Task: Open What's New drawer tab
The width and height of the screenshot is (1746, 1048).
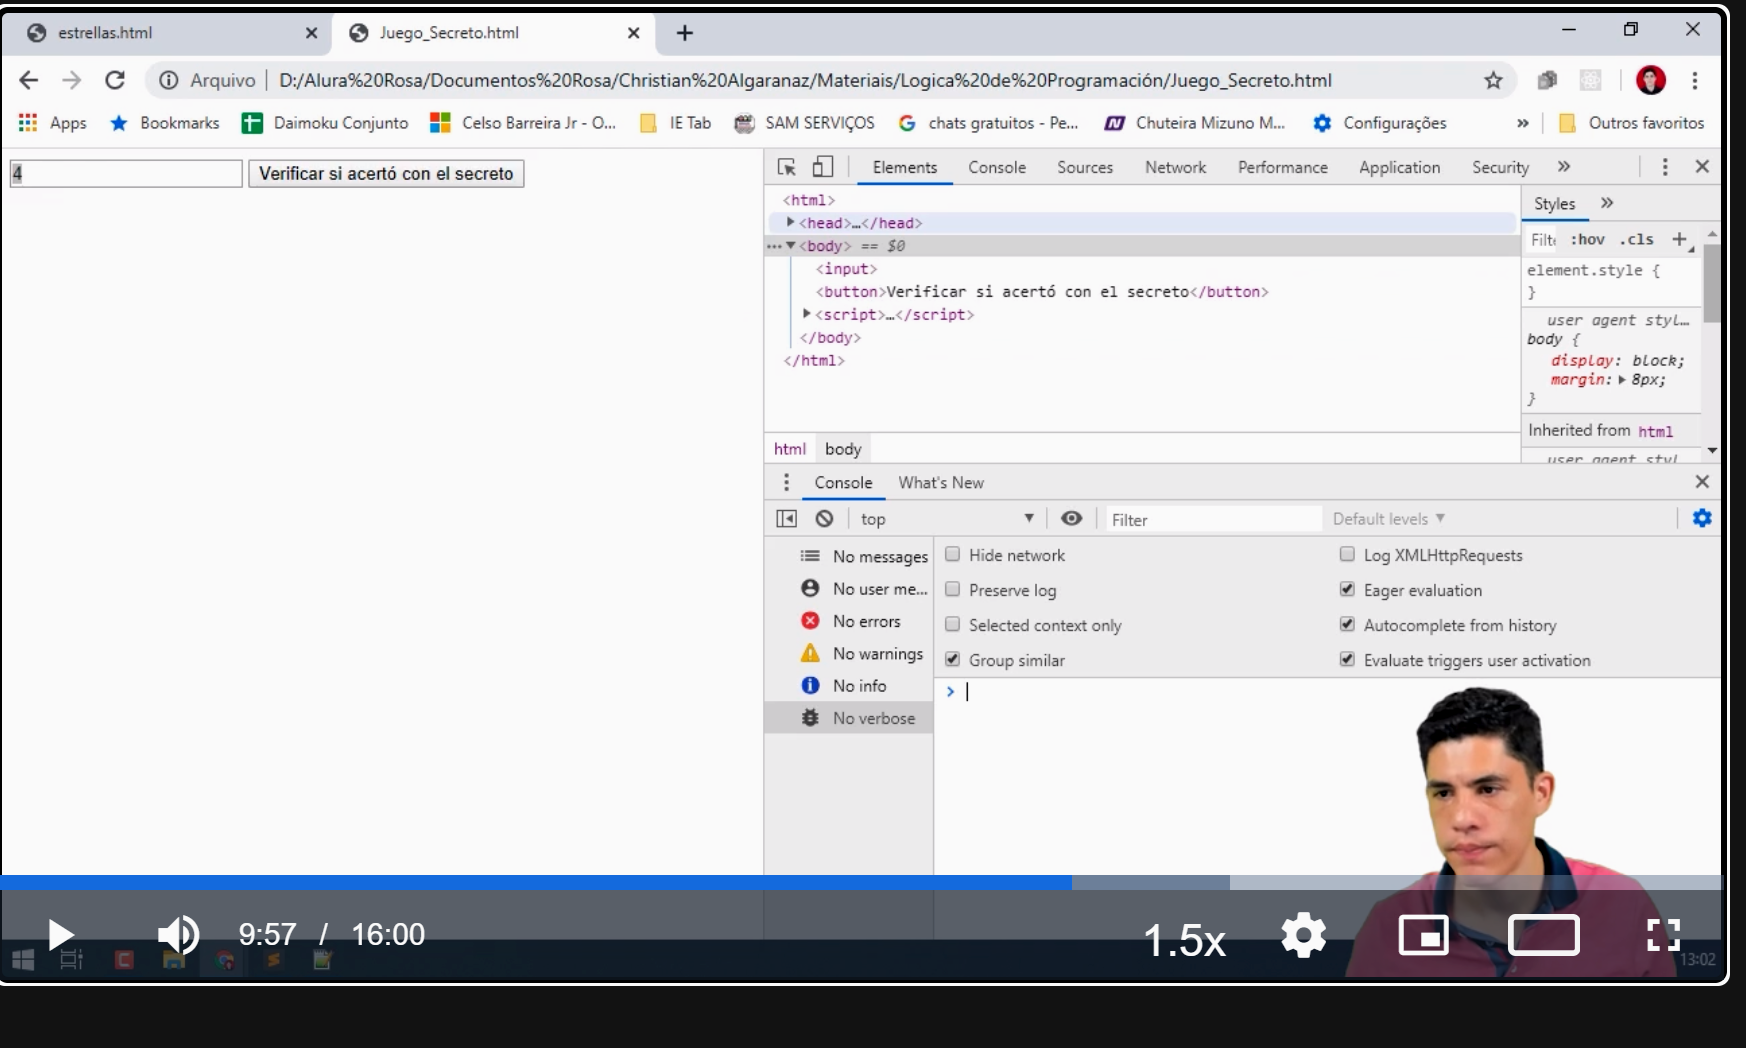Action: tap(941, 483)
